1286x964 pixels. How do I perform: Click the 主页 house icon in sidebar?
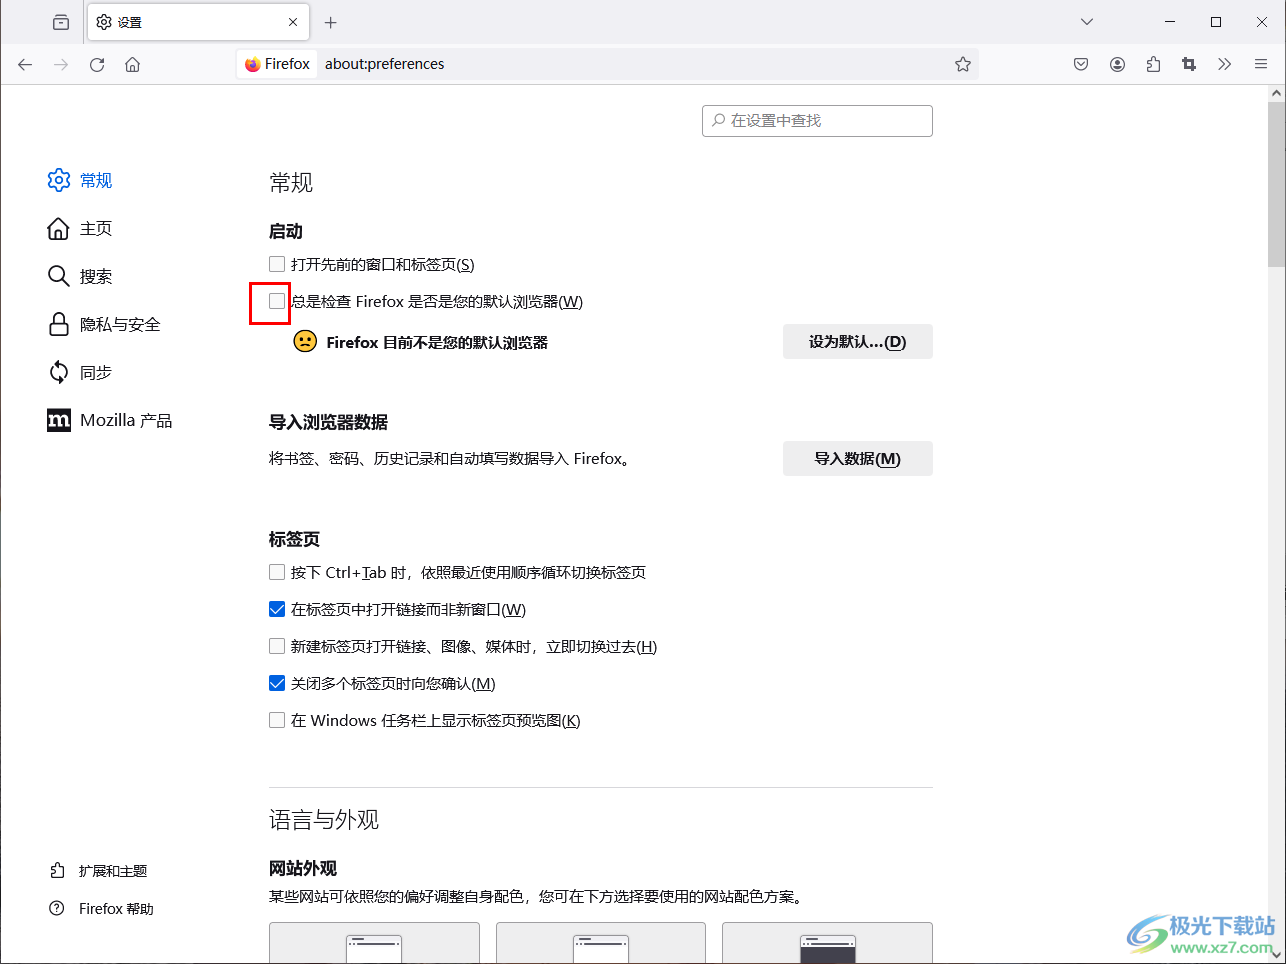tap(59, 228)
